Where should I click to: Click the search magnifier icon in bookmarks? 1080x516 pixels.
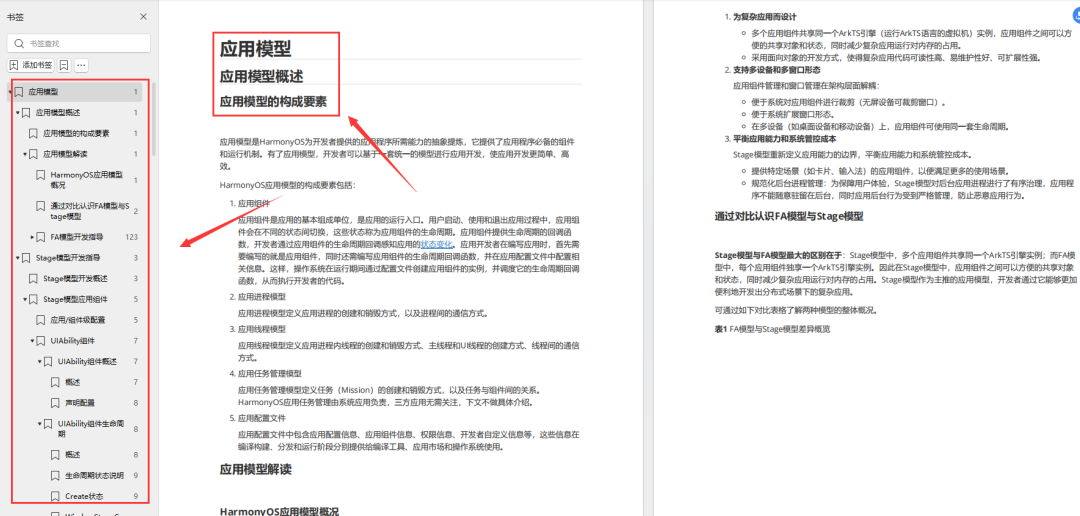(19, 43)
